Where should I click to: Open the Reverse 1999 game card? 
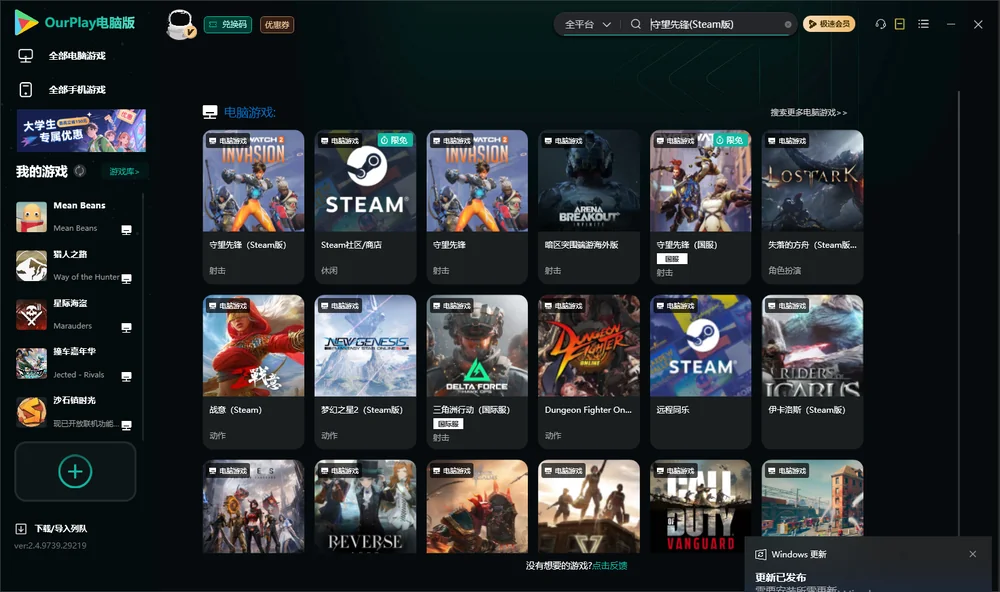click(365, 507)
